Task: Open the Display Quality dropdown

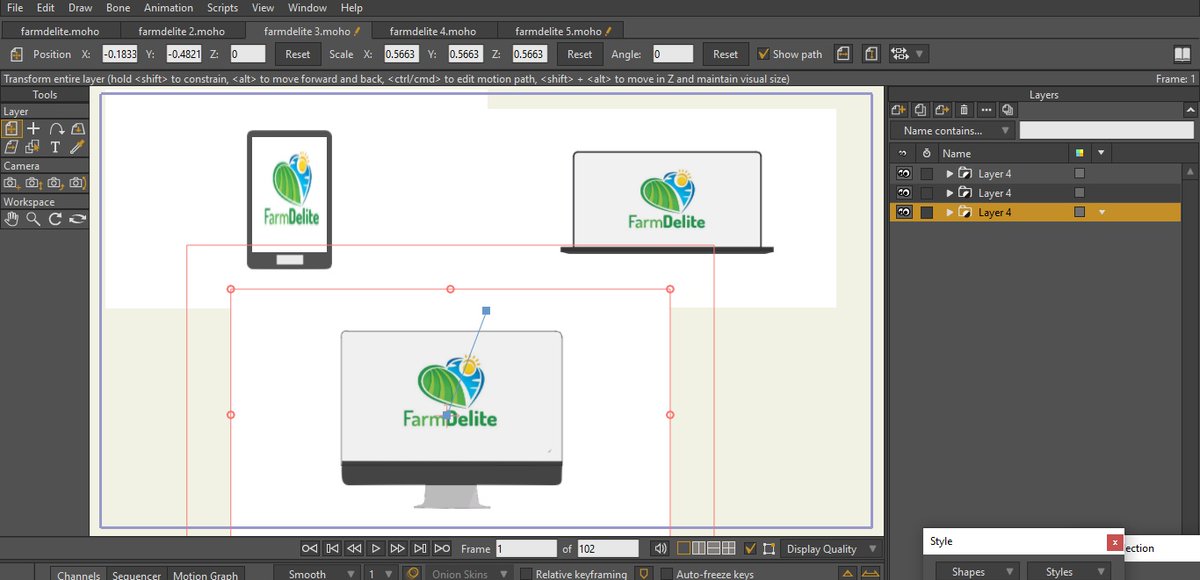Action: [x=832, y=548]
